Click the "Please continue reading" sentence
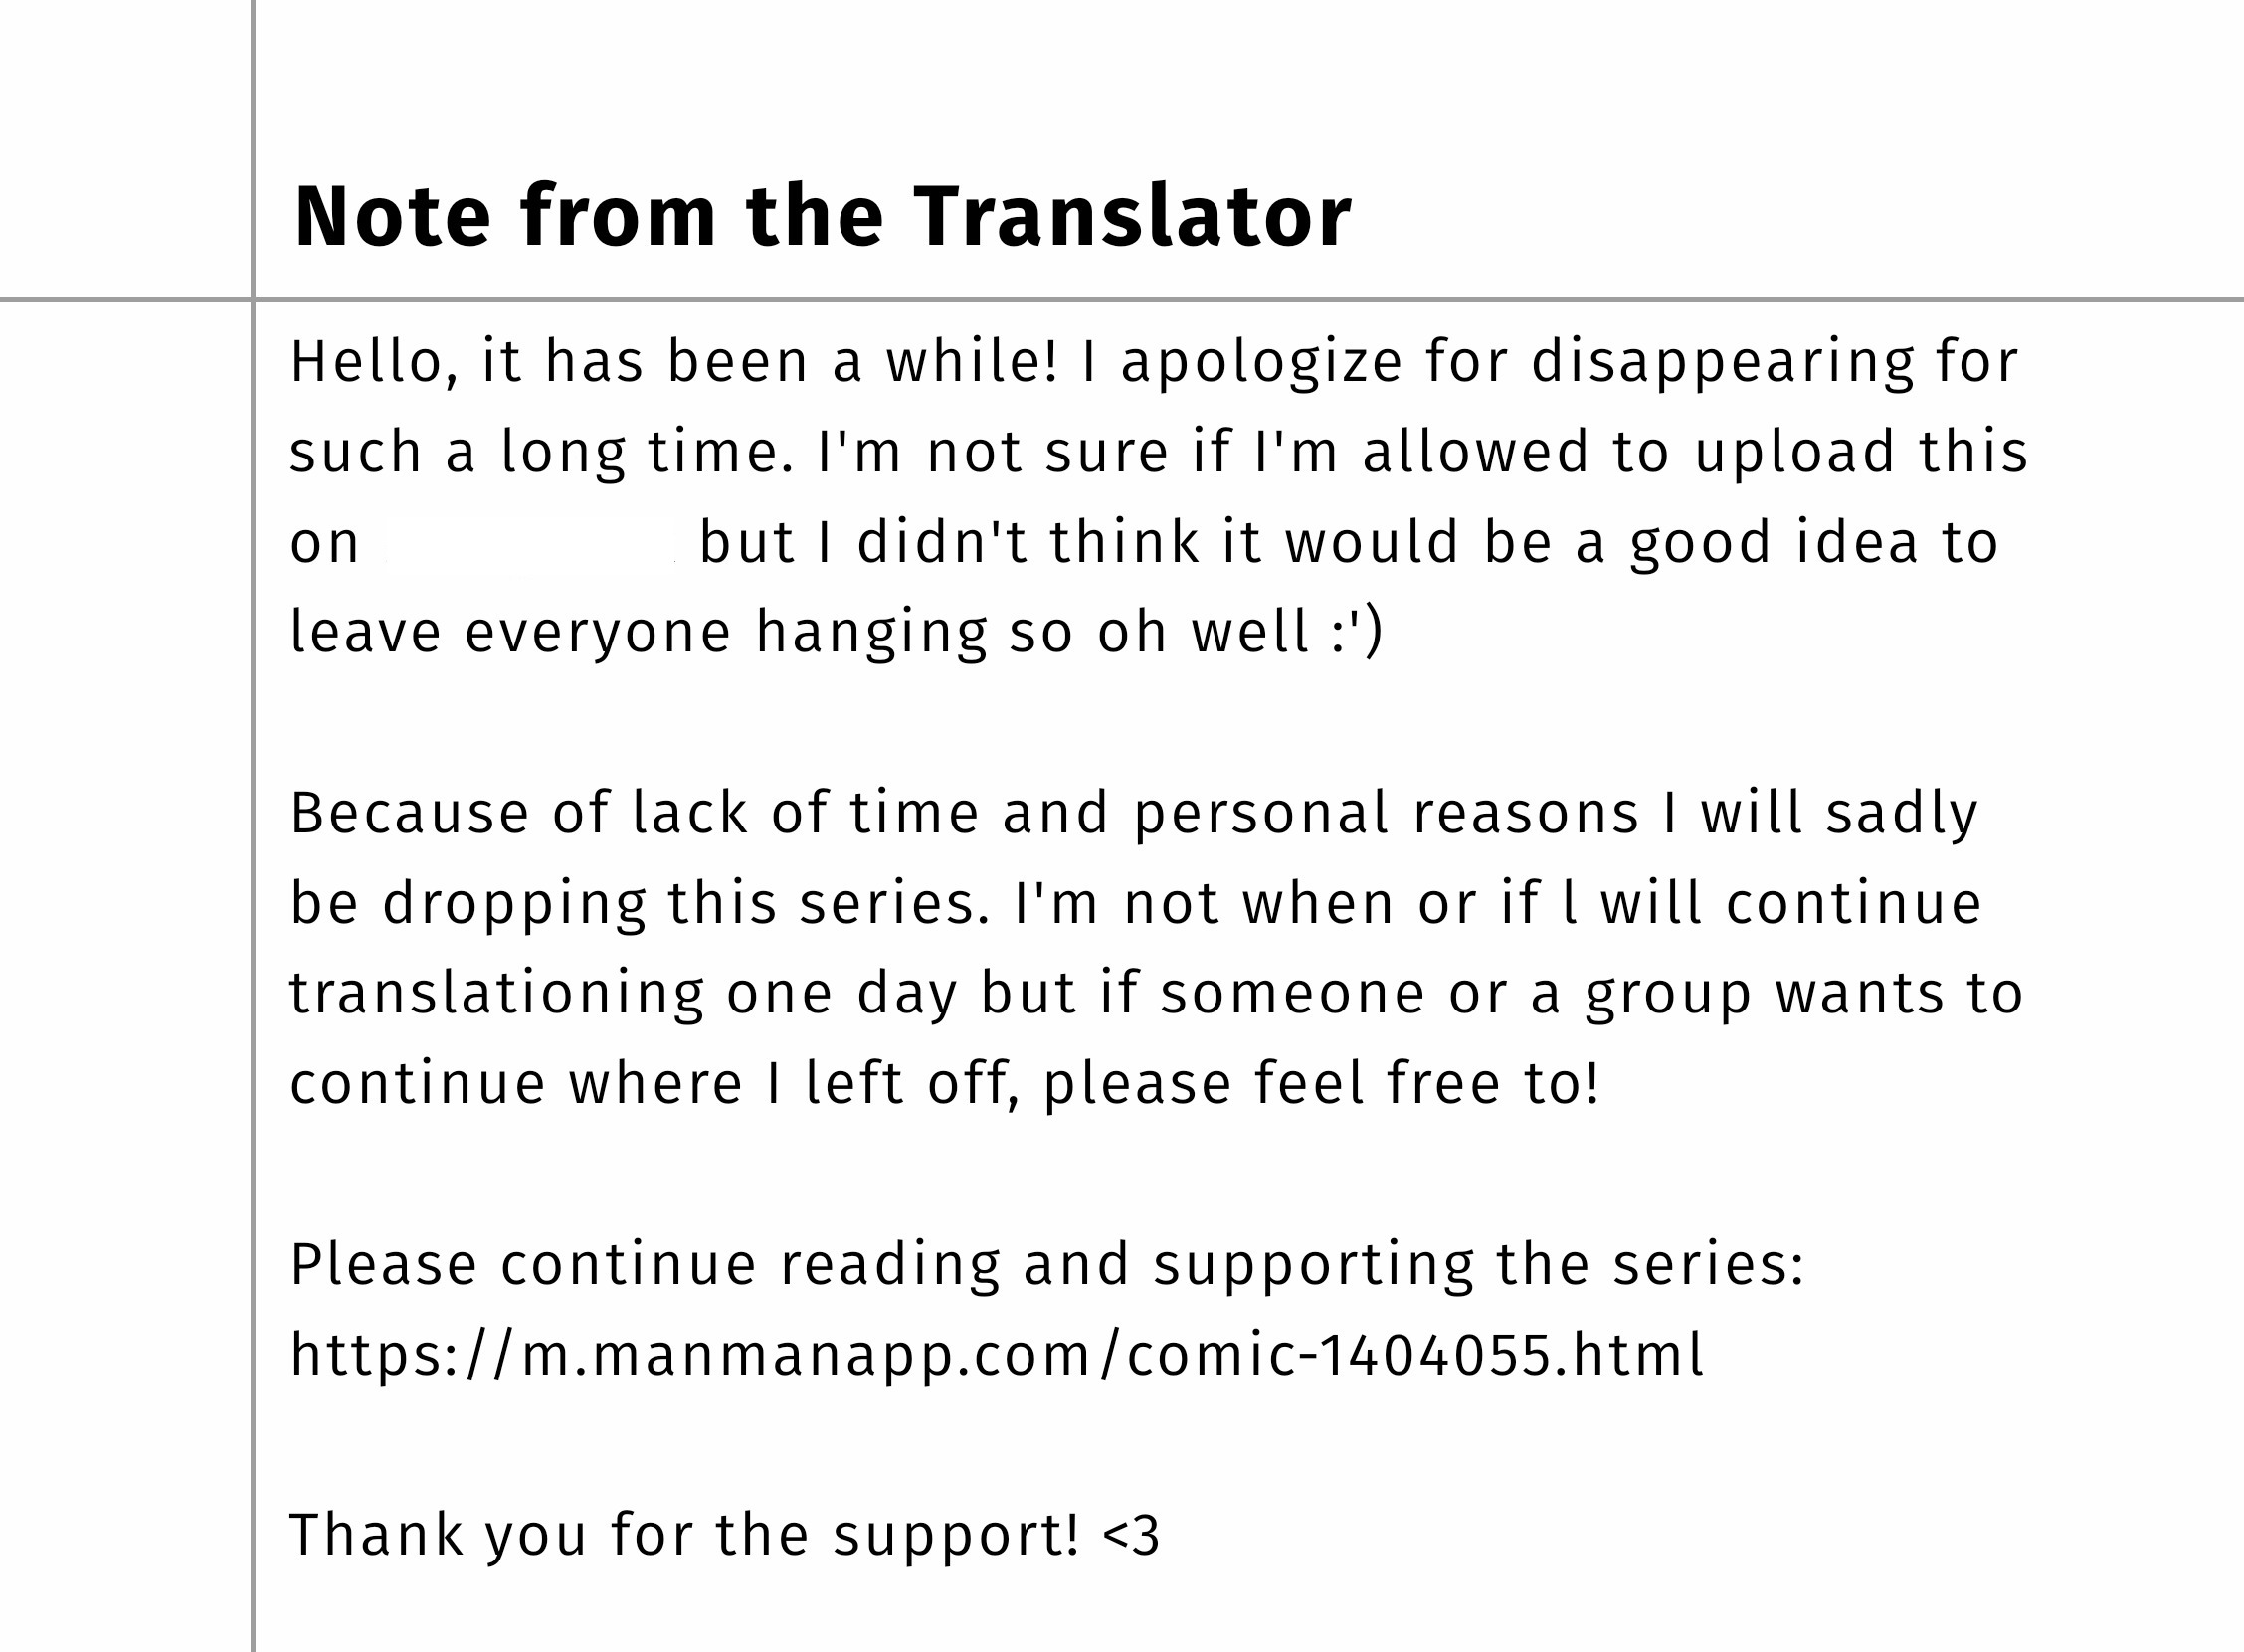Screen dimensions: 2244x1652 coord(1046,1264)
